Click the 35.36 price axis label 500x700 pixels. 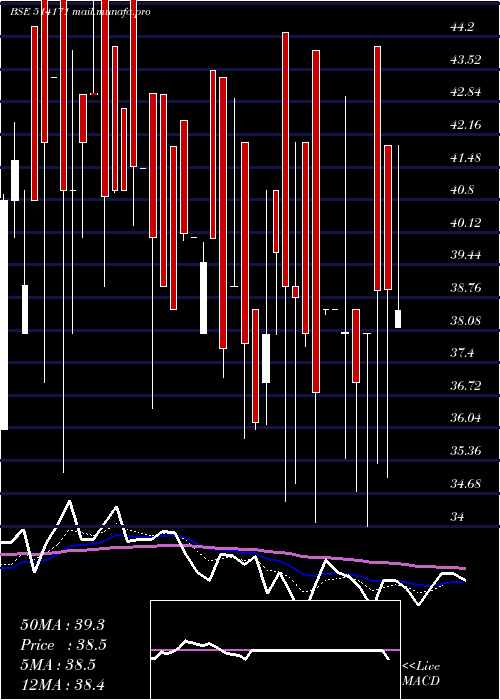click(466, 451)
